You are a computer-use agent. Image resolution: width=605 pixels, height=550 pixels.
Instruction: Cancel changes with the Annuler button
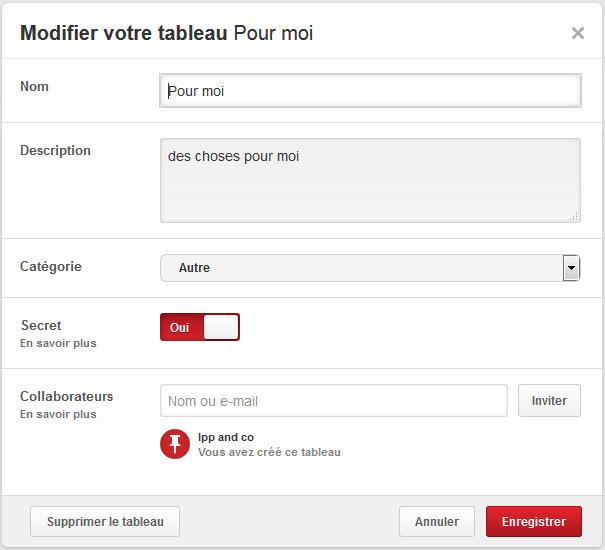pyautogui.click(x=437, y=521)
